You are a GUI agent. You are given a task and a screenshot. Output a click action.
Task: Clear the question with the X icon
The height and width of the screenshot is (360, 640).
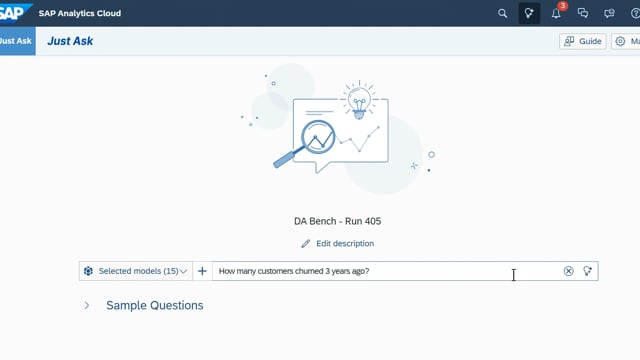[568, 271]
